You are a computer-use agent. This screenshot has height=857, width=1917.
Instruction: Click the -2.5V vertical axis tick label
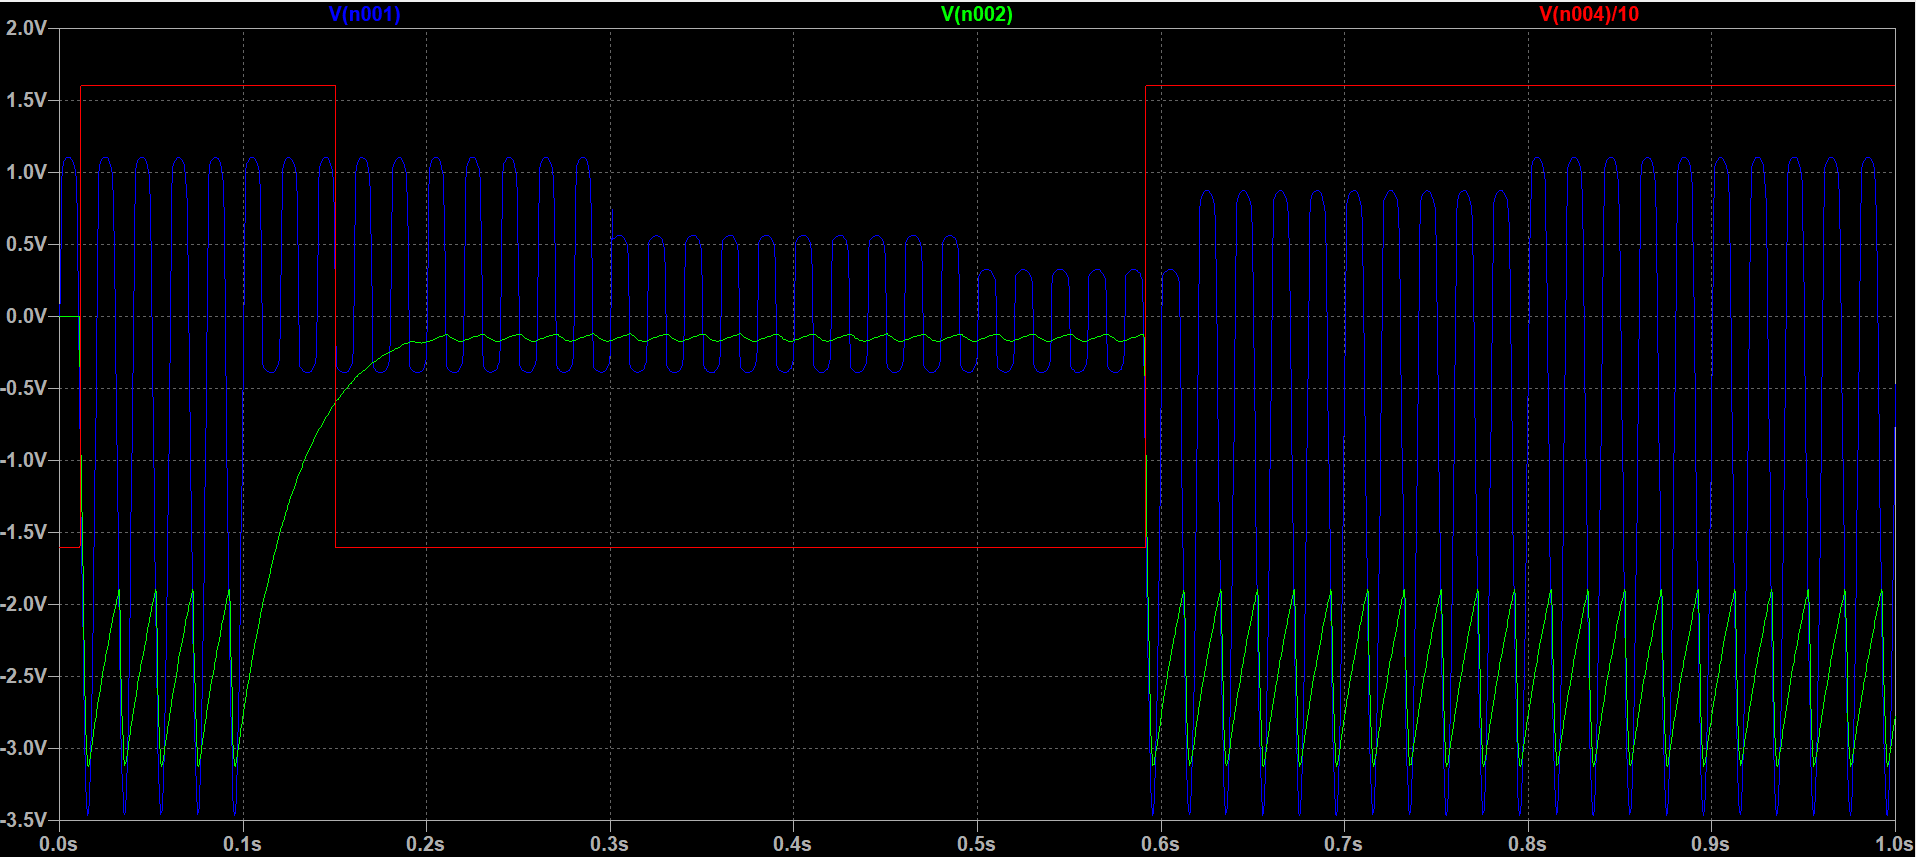click(x=24, y=676)
